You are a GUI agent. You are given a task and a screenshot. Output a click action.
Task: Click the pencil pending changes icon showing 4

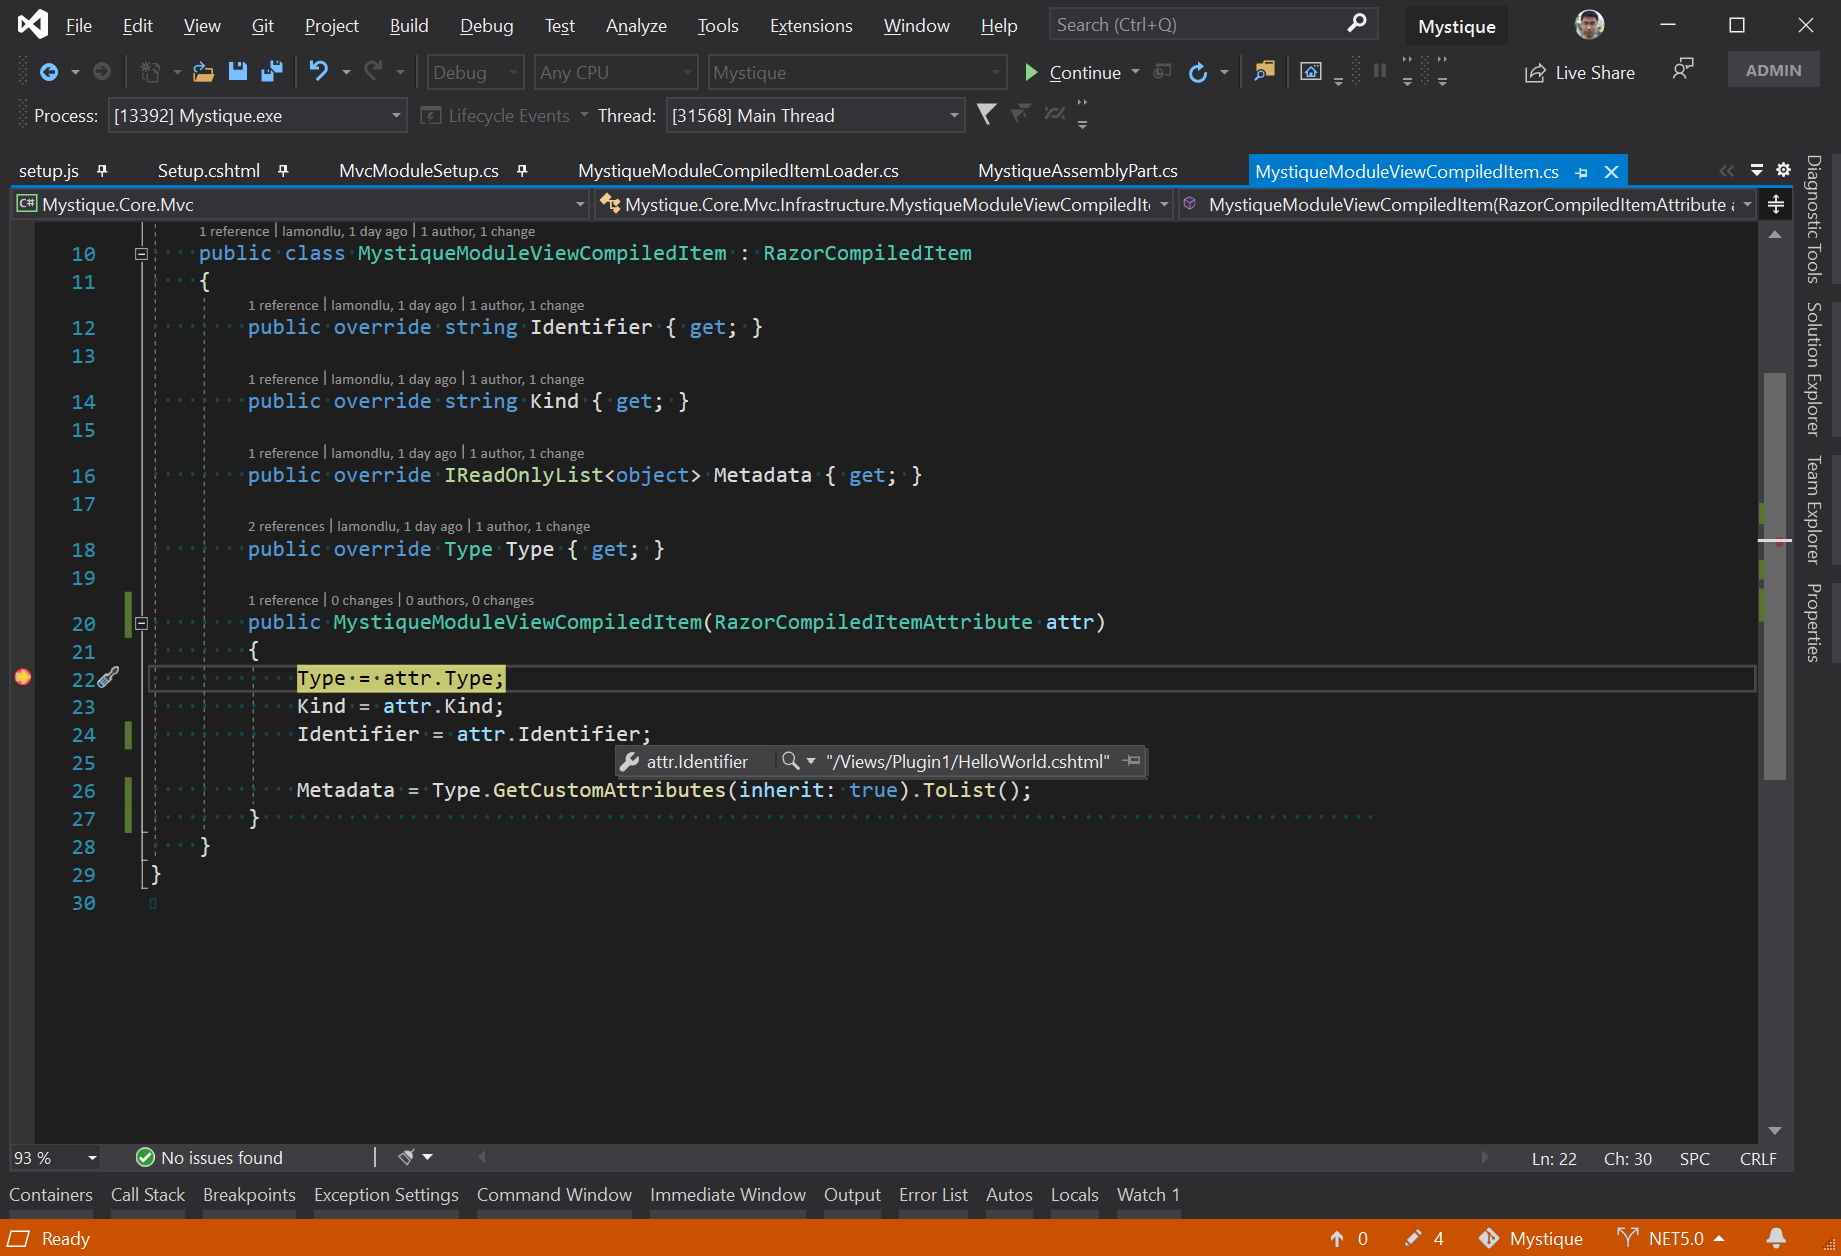(1413, 1238)
